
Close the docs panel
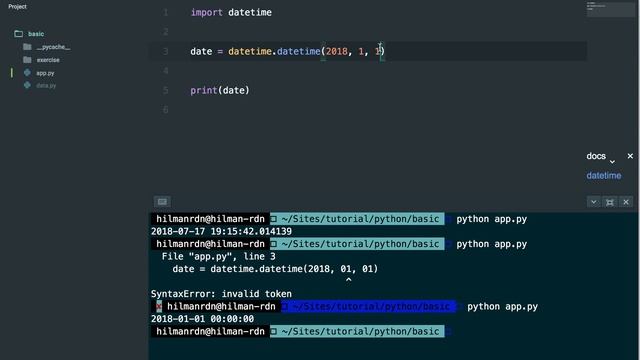tap(630, 156)
